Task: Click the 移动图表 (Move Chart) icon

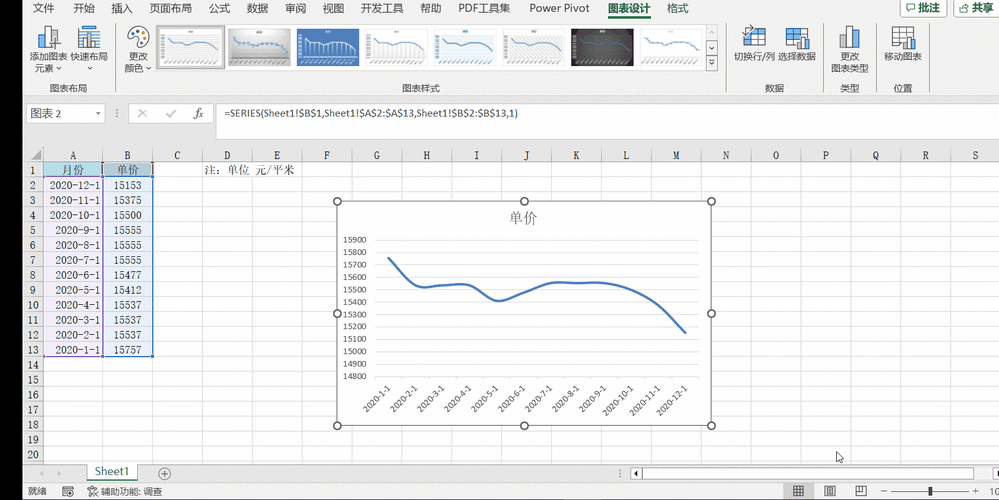Action: click(903, 37)
